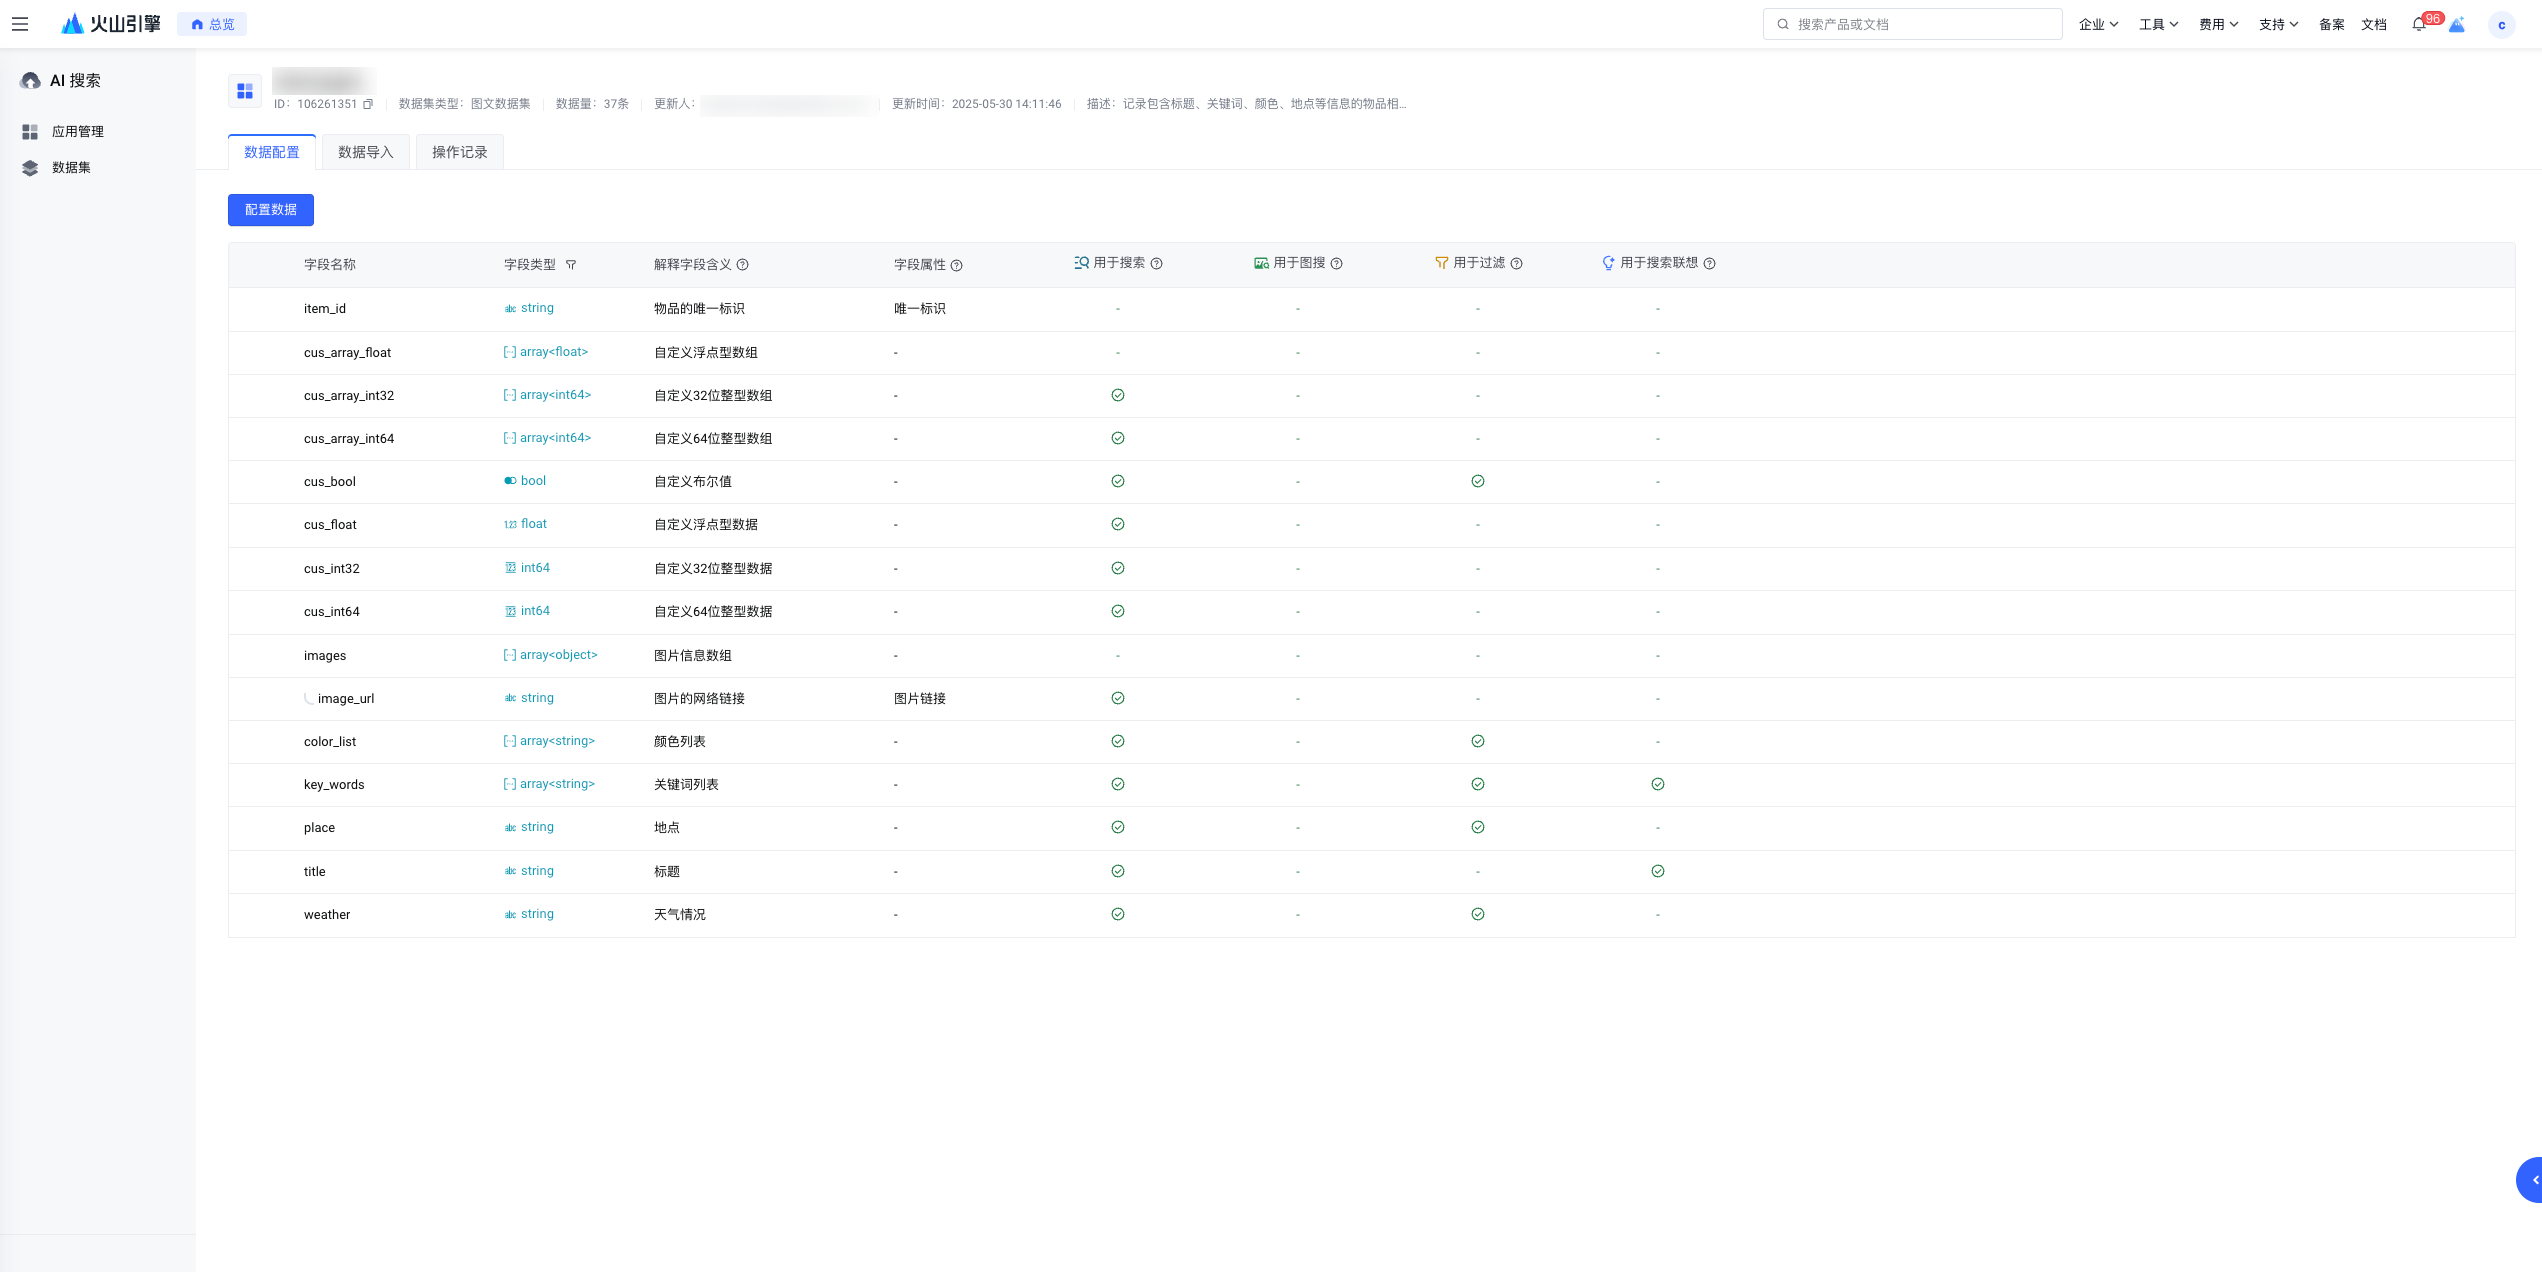Click the Volcano Engine logo

pos(111,24)
